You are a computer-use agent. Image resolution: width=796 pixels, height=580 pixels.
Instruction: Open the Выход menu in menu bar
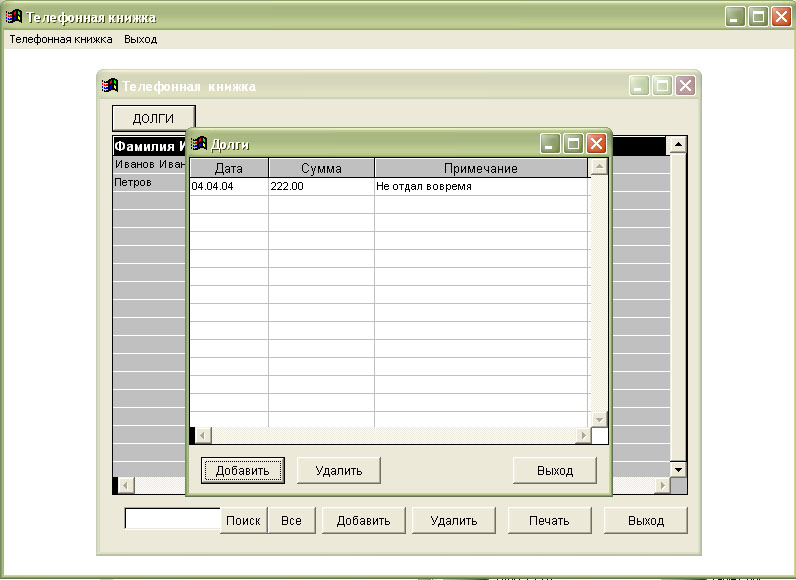pyautogui.click(x=141, y=39)
